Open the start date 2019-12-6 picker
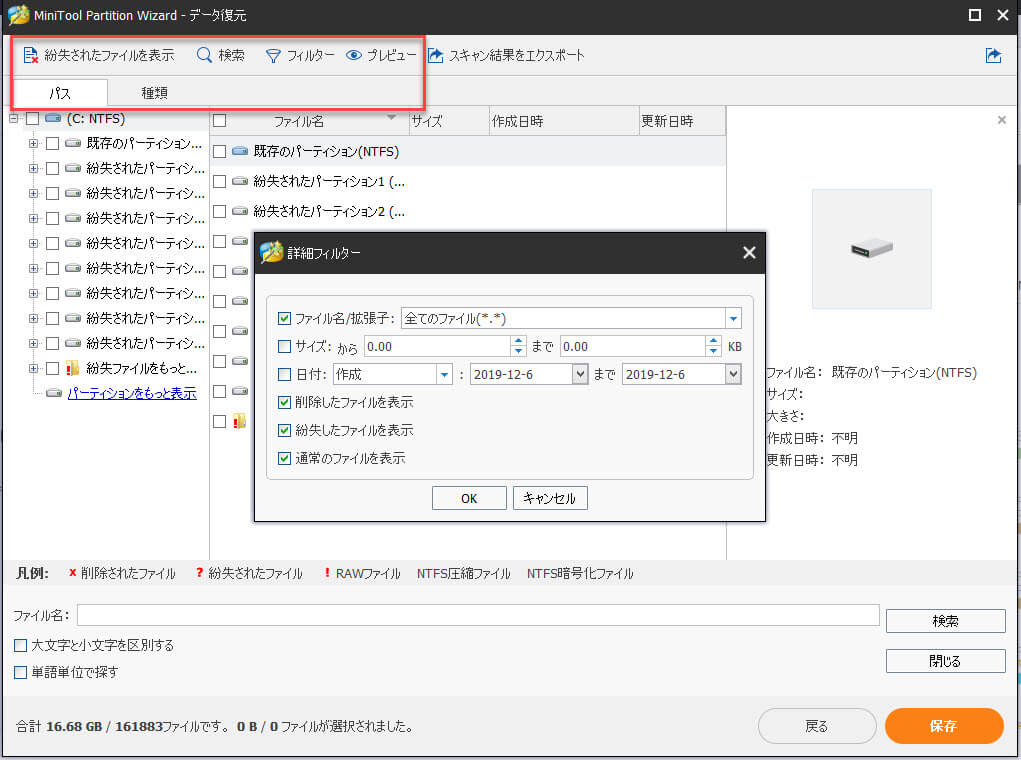The image size is (1021, 760). coord(580,374)
